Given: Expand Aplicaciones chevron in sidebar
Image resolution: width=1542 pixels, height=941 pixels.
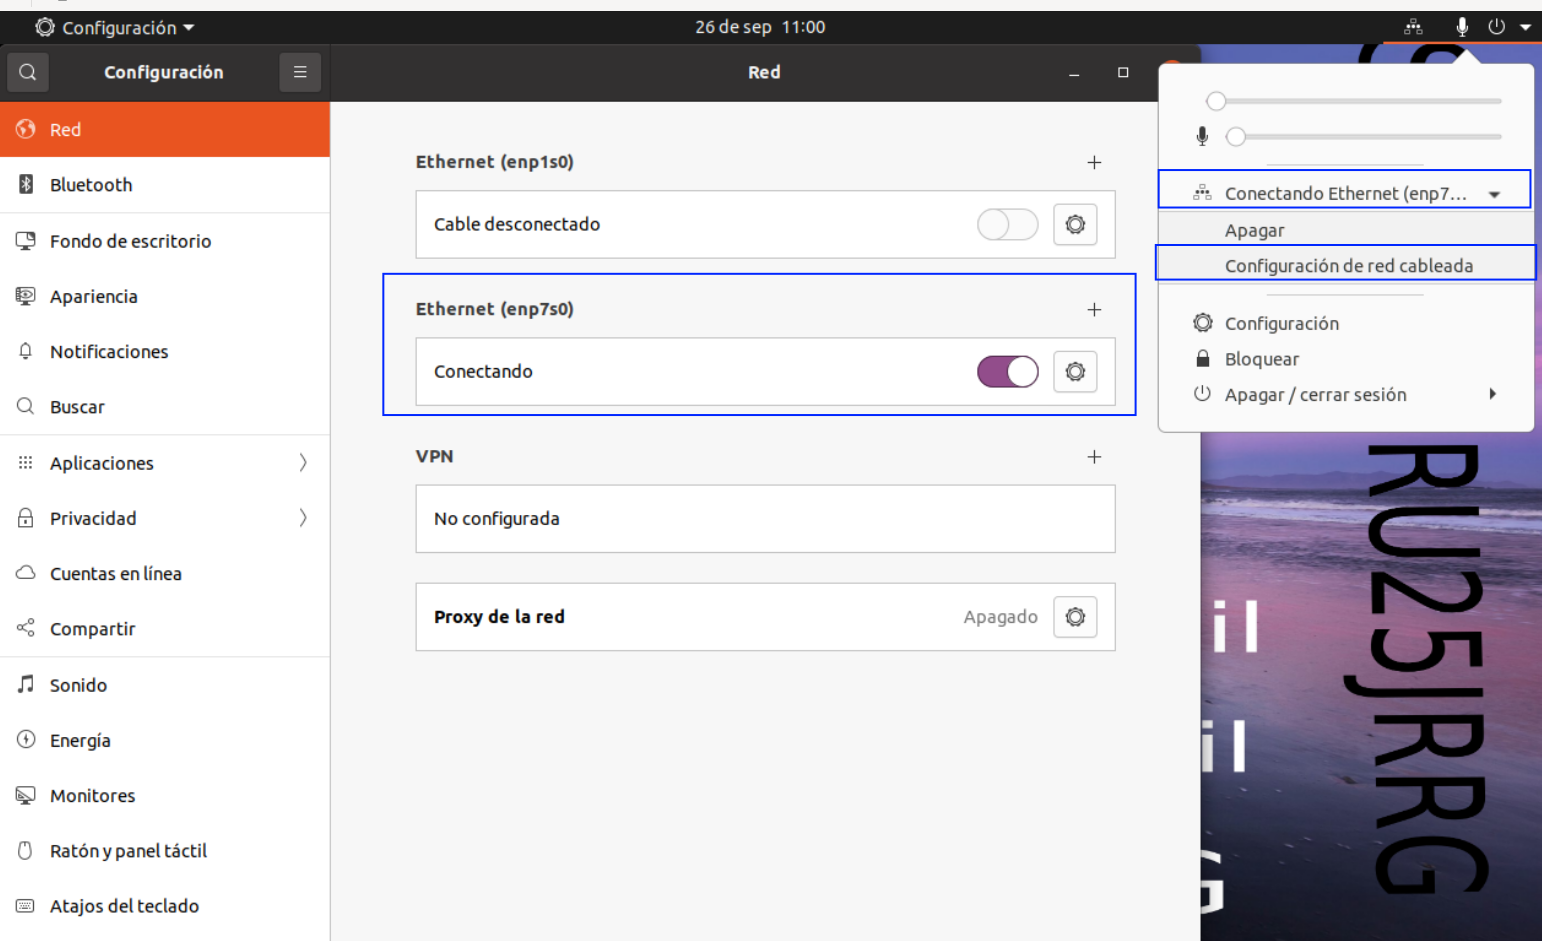Looking at the screenshot, I should (x=303, y=463).
